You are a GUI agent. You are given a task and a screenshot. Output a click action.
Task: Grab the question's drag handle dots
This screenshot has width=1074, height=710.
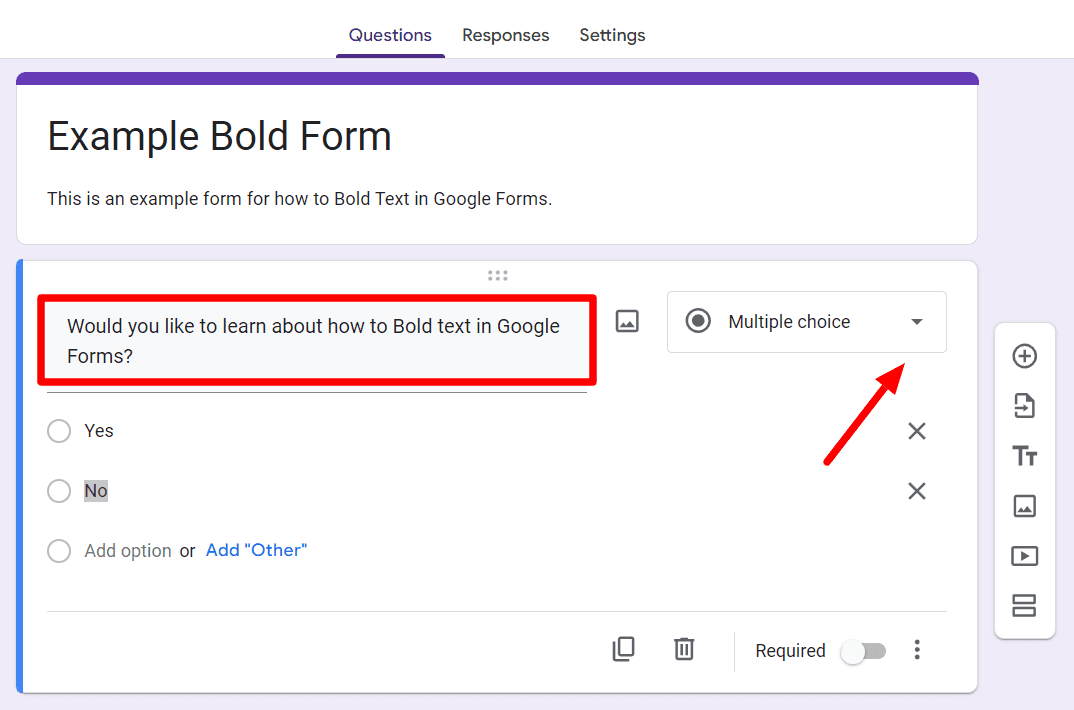point(498,275)
